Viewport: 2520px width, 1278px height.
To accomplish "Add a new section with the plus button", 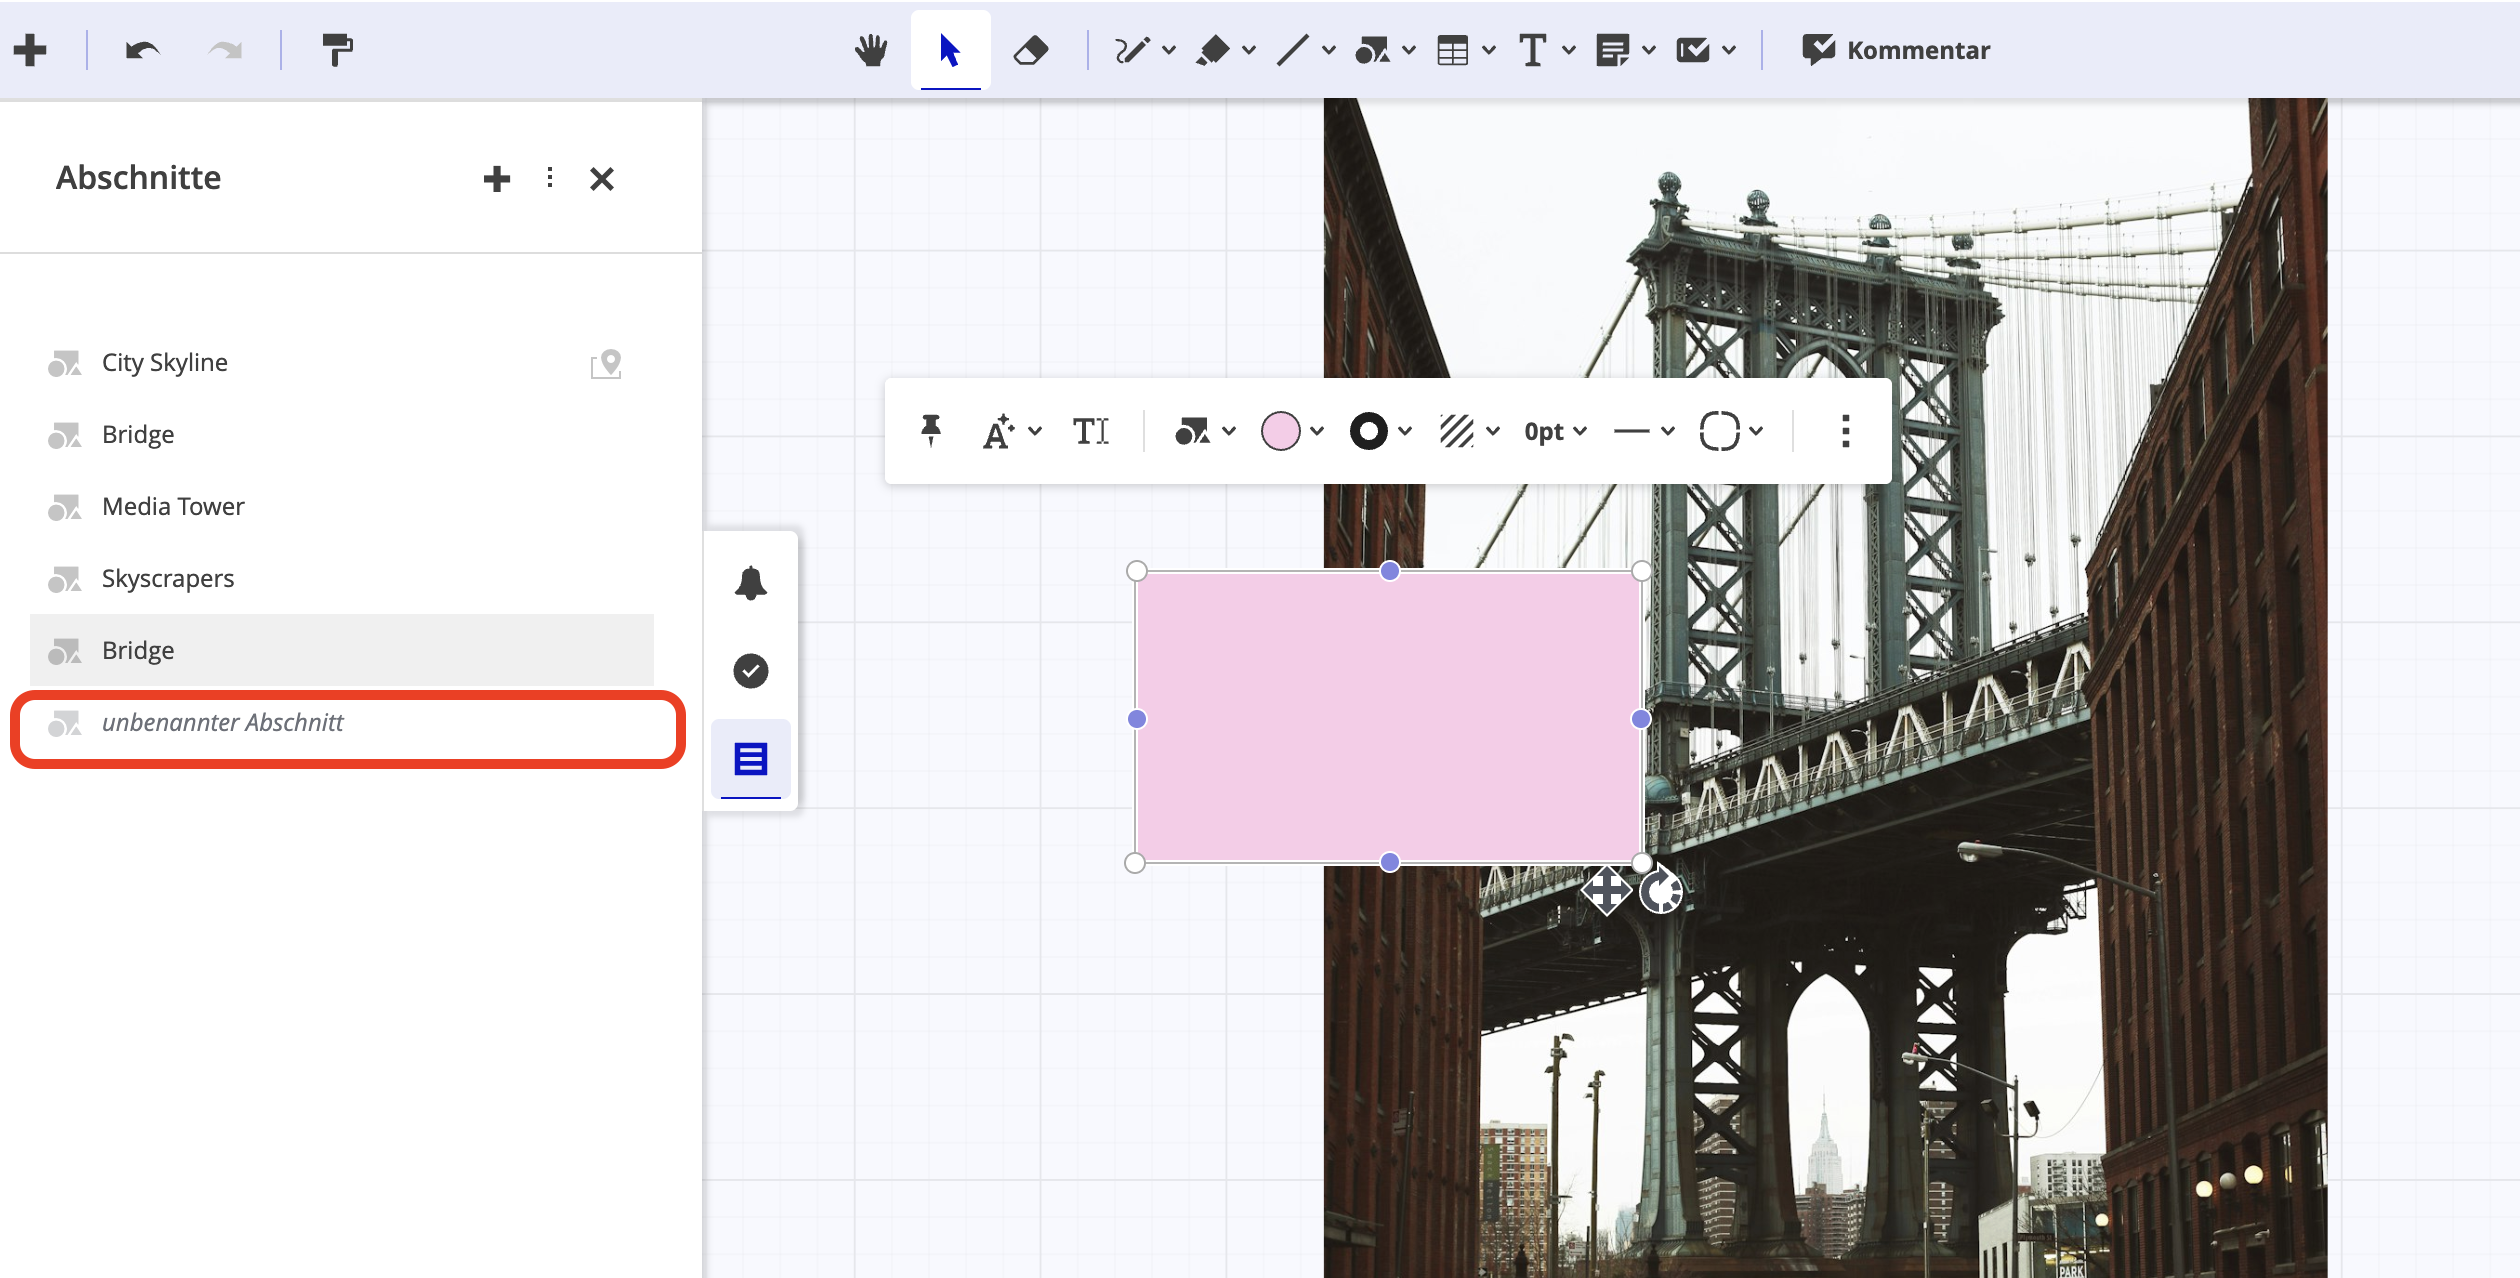I will coord(497,178).
